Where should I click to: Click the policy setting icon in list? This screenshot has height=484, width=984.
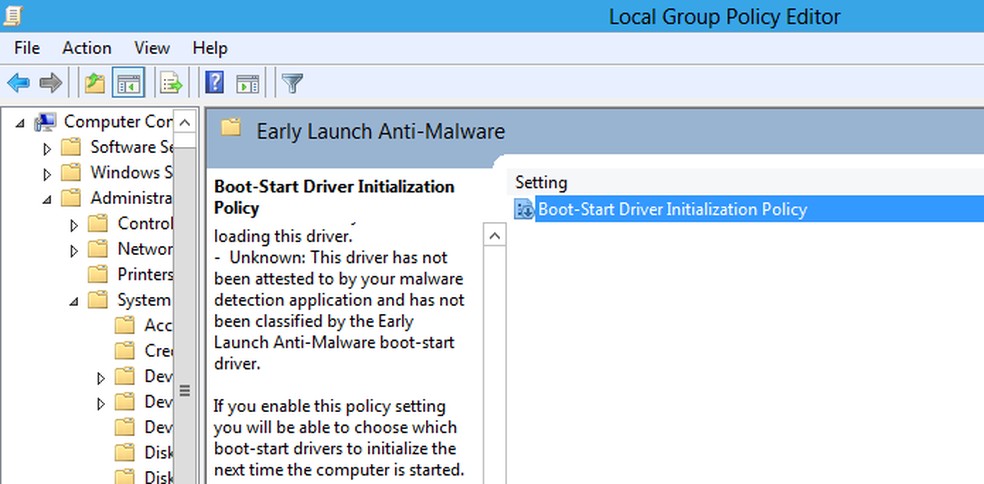pos(525,209)
